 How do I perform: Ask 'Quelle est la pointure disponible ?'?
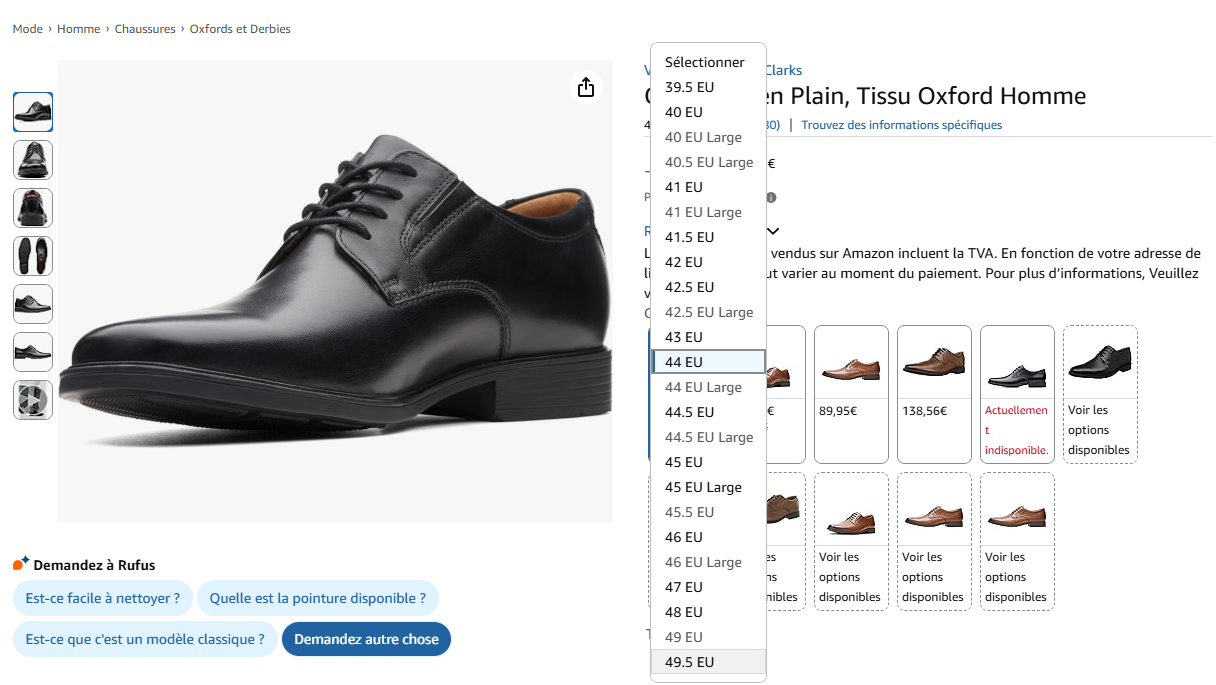tap(318, 598)
